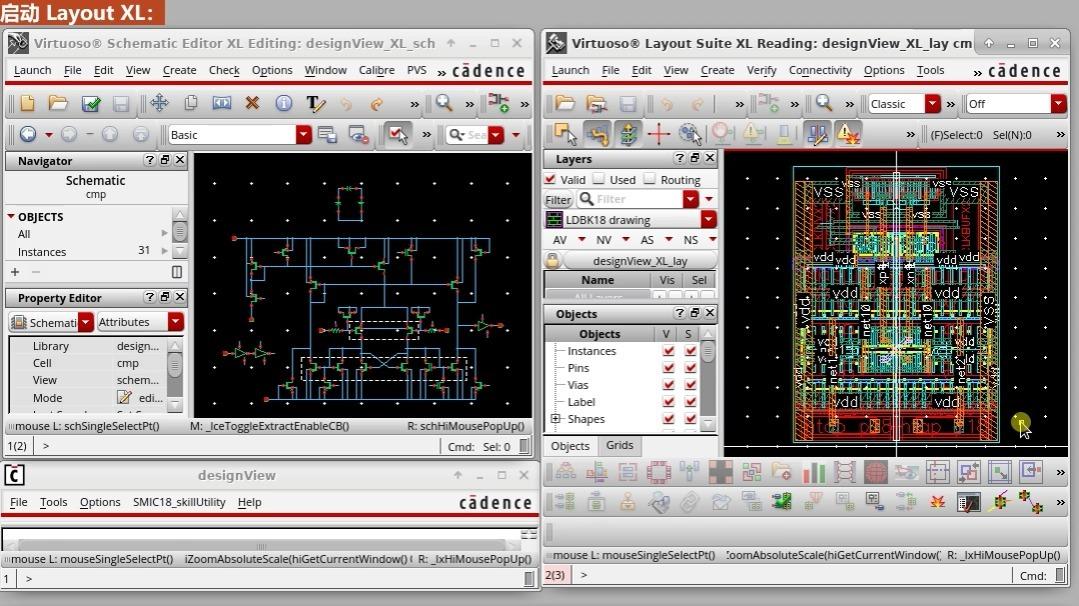Select the red crosshair tool in Layout toolbar
Viewport: 1079px width, 606px height.
point(659,133)
